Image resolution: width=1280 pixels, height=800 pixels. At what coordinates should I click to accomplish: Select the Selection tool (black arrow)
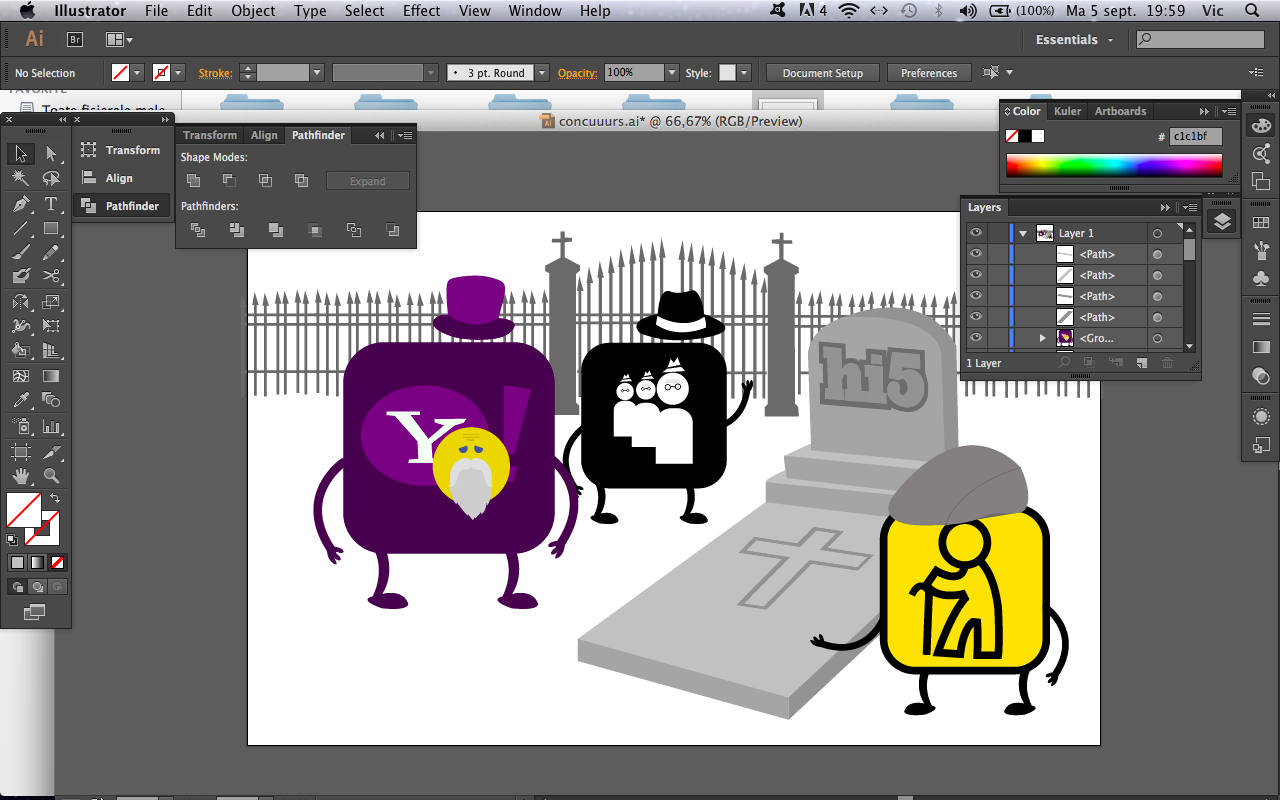[20, 153]
